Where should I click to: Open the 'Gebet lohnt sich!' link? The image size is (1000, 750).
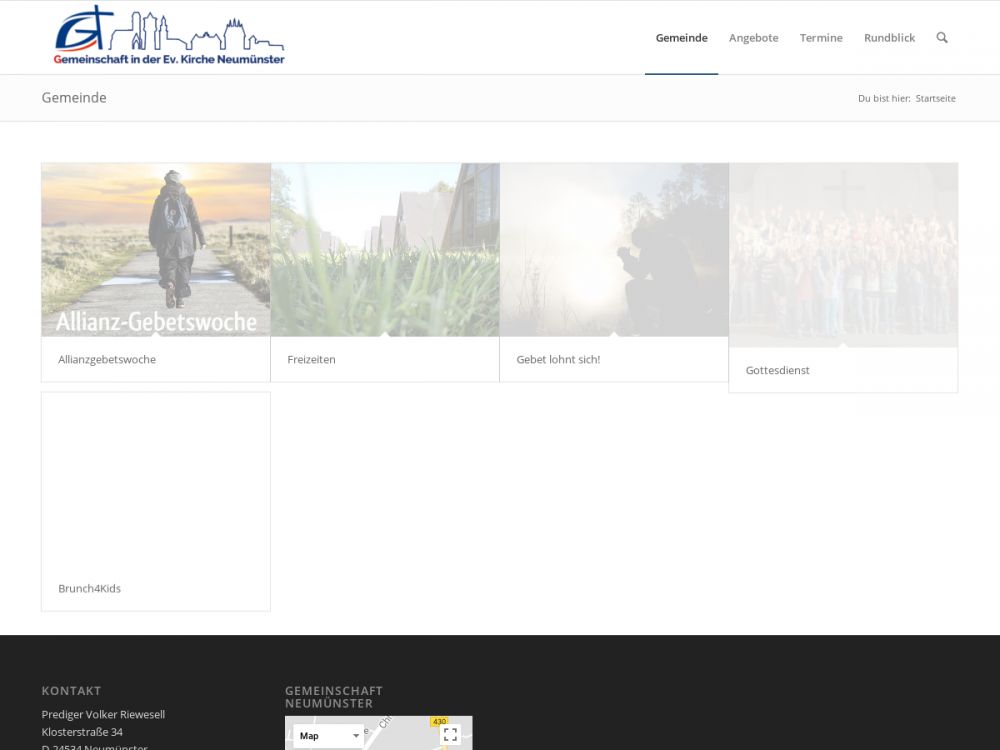click(558, 360)
